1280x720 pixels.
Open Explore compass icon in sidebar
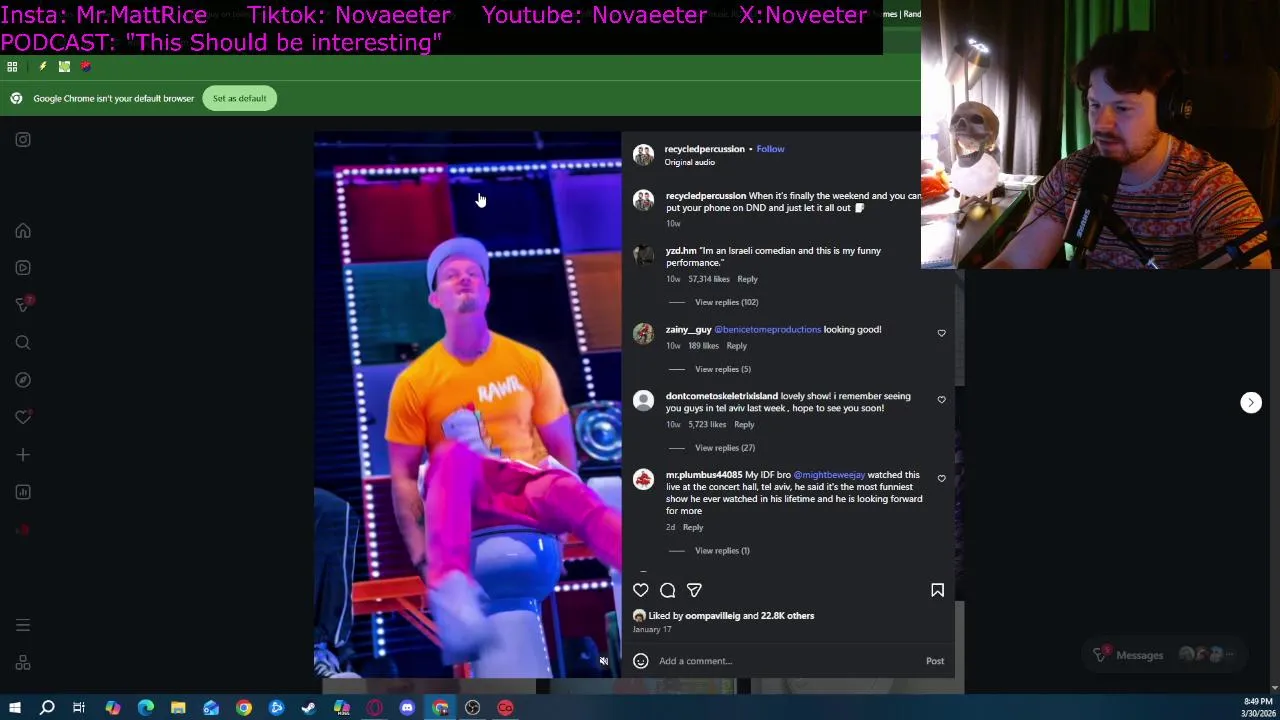coord(23,380)
